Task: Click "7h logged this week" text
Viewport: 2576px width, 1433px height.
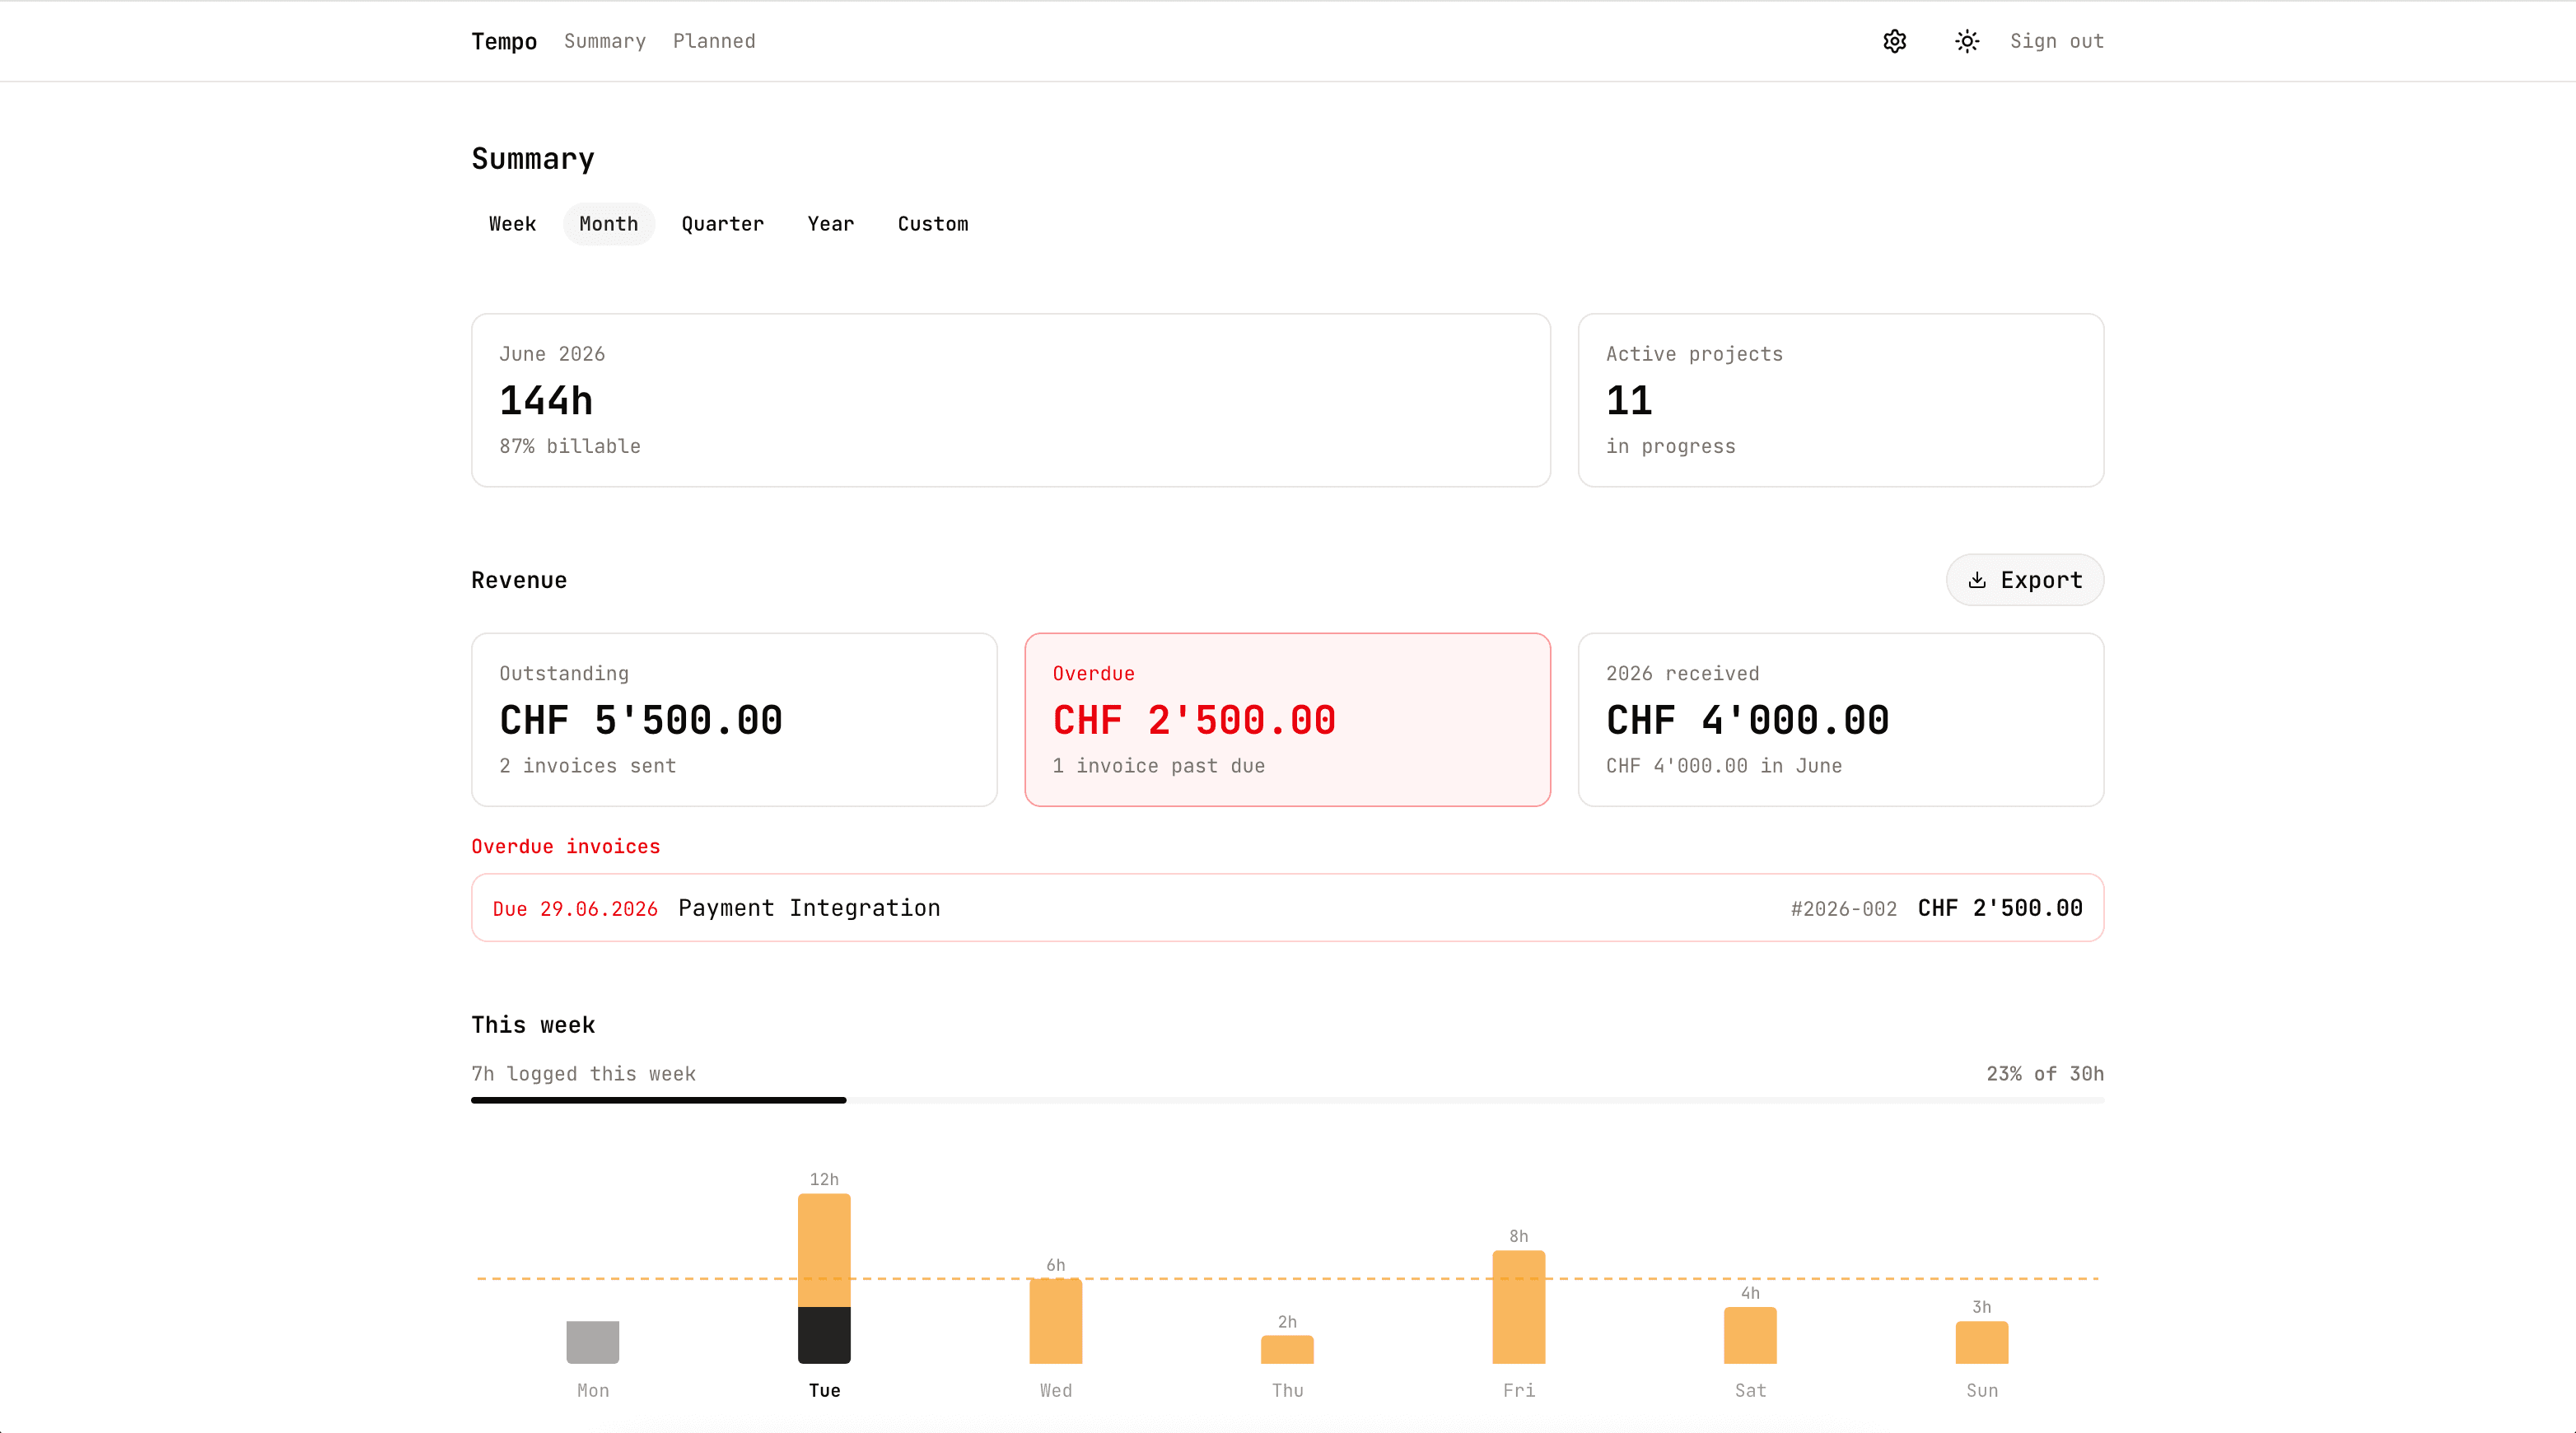Action: click(583, 1074)
